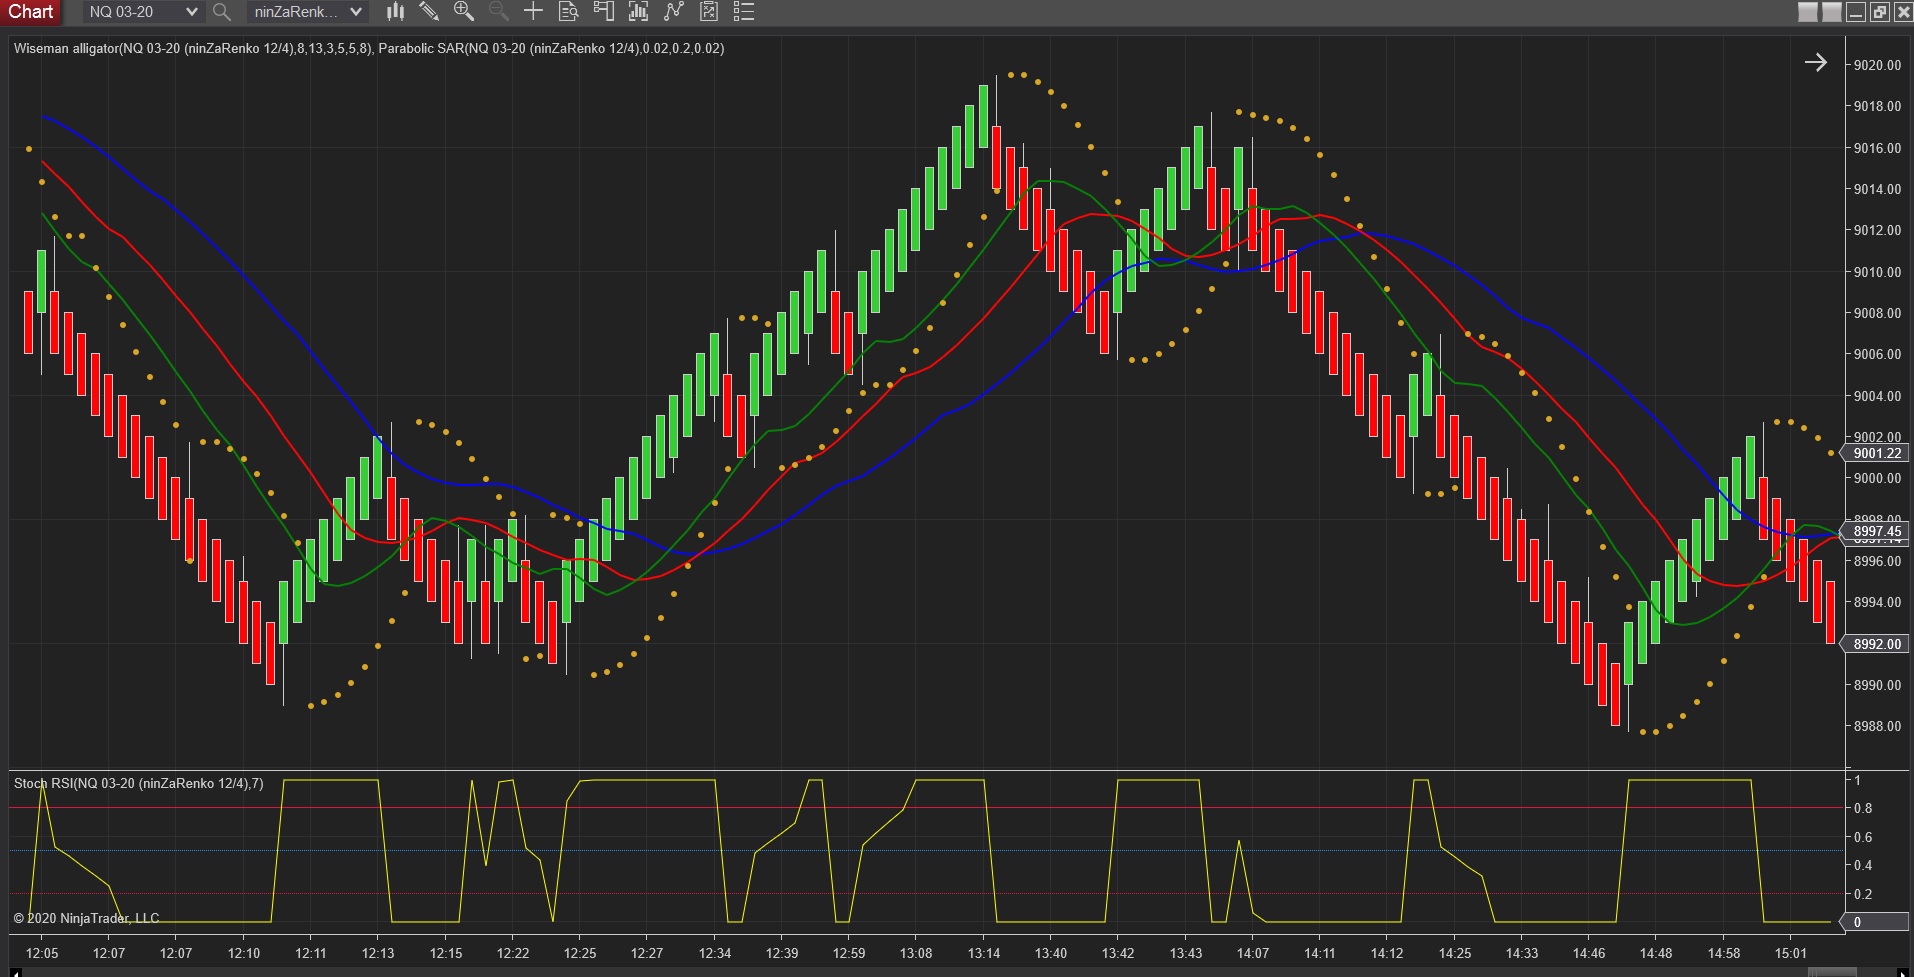The width and height of the screenshot is (1914, 977).
Task: Click the zoom out magnifier icon
Action: coord(498,12)
